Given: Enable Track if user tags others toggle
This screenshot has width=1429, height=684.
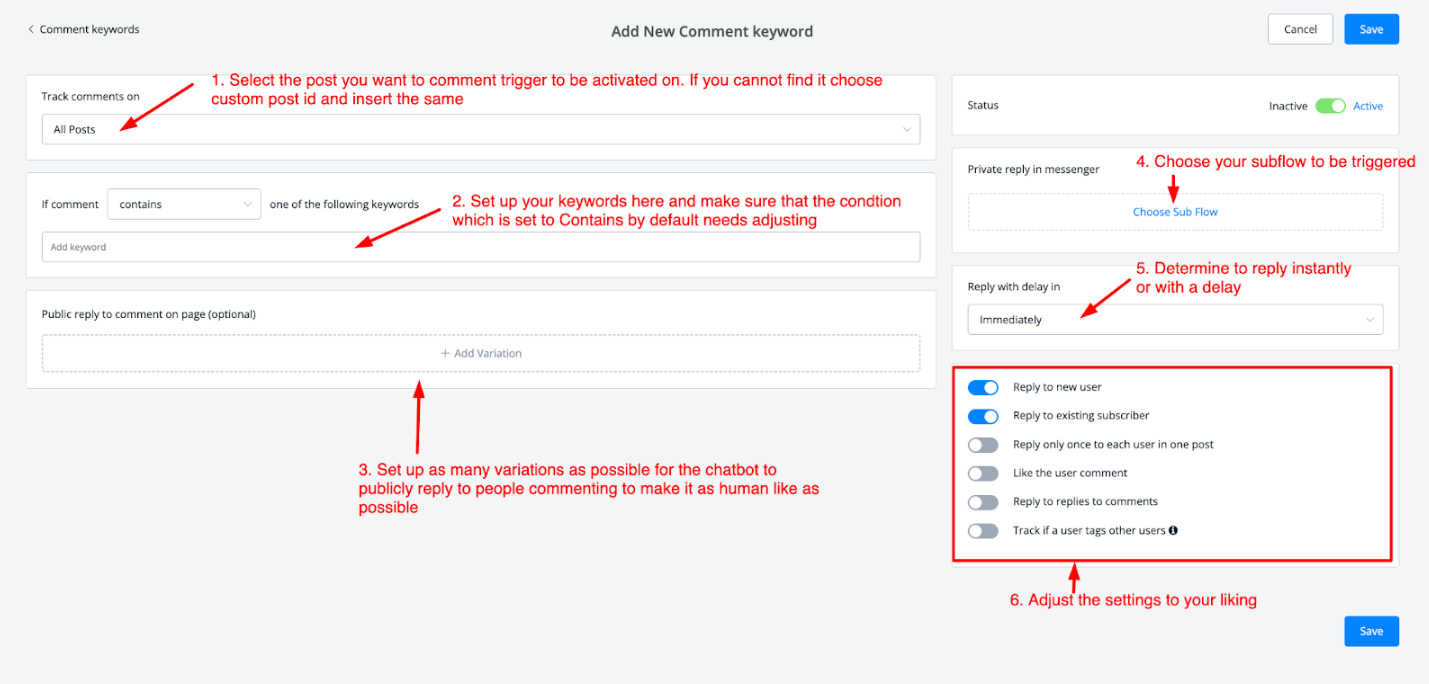Looking at the screenshot, I should [983, 531].
